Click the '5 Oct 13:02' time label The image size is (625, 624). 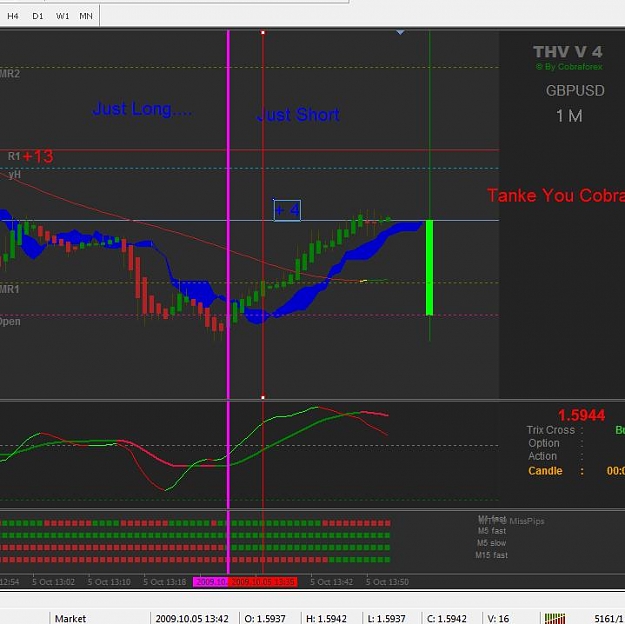(53, 582)
